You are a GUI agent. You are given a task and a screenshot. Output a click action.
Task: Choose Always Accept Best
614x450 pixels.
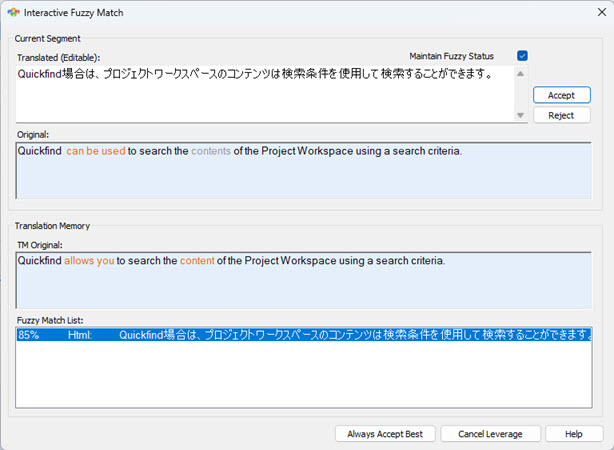(385, 434)
